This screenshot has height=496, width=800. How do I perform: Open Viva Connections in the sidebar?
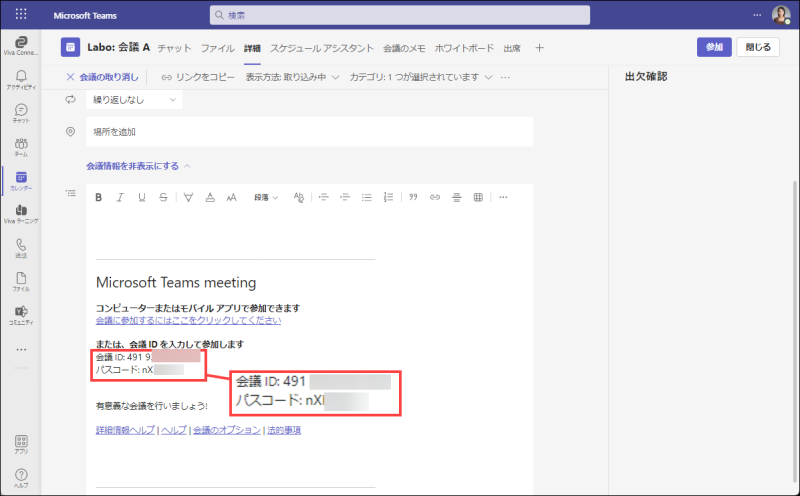21,45
